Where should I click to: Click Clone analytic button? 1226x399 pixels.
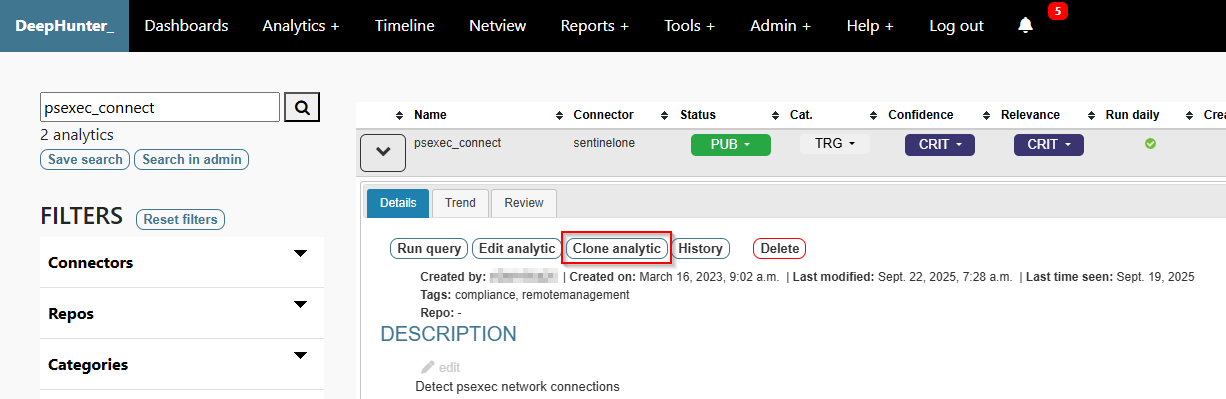(617, 248)
